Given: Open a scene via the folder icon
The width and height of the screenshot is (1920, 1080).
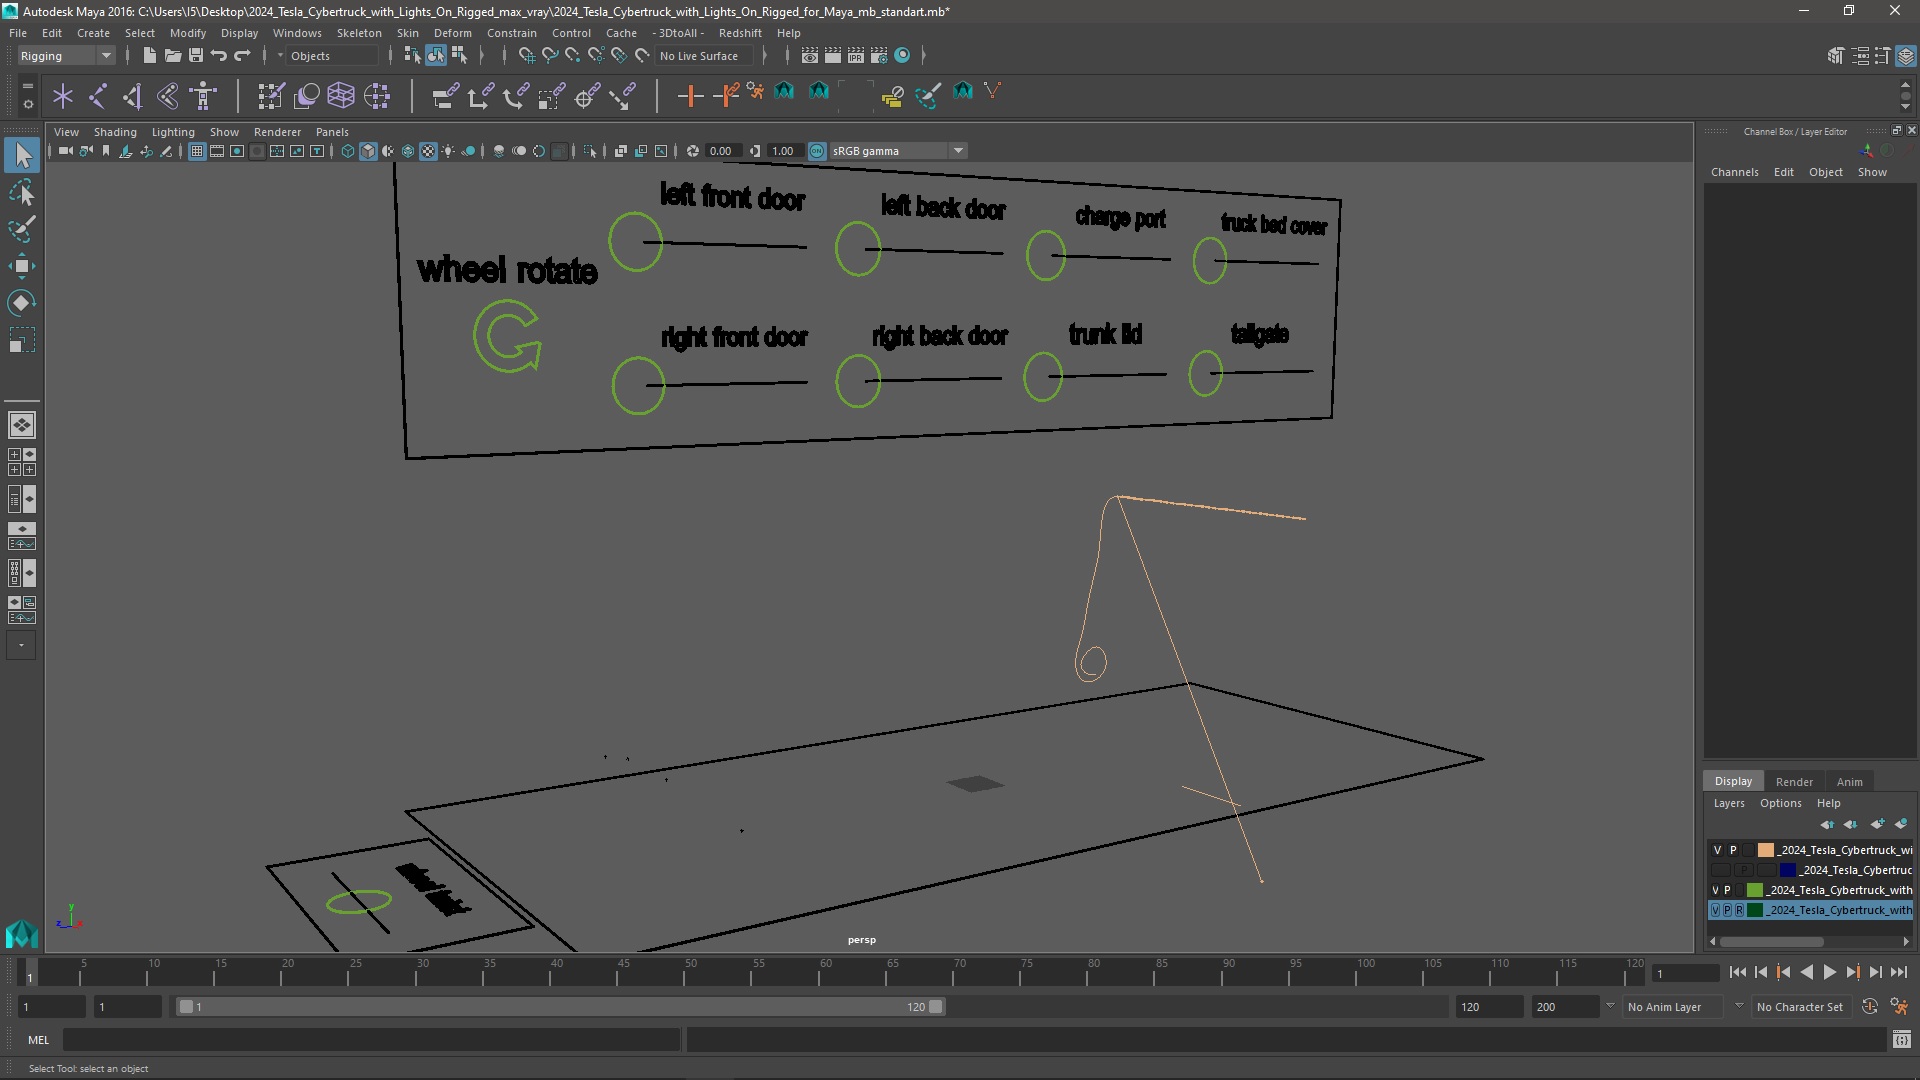Looking at the screenshot, I should pos(172,55).
